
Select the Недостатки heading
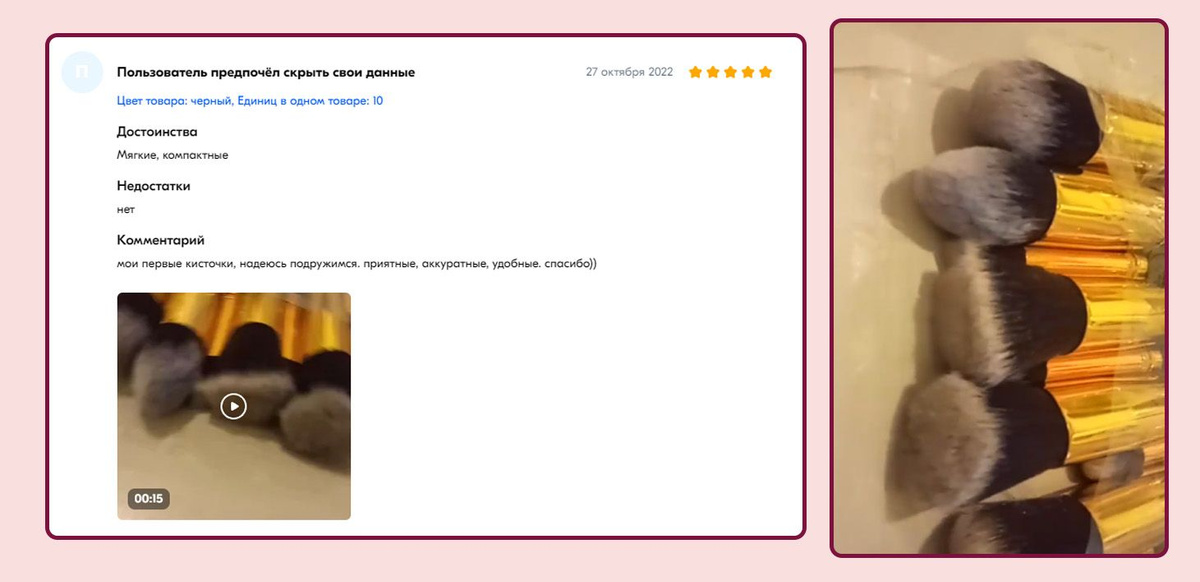(x=153, y=186)
